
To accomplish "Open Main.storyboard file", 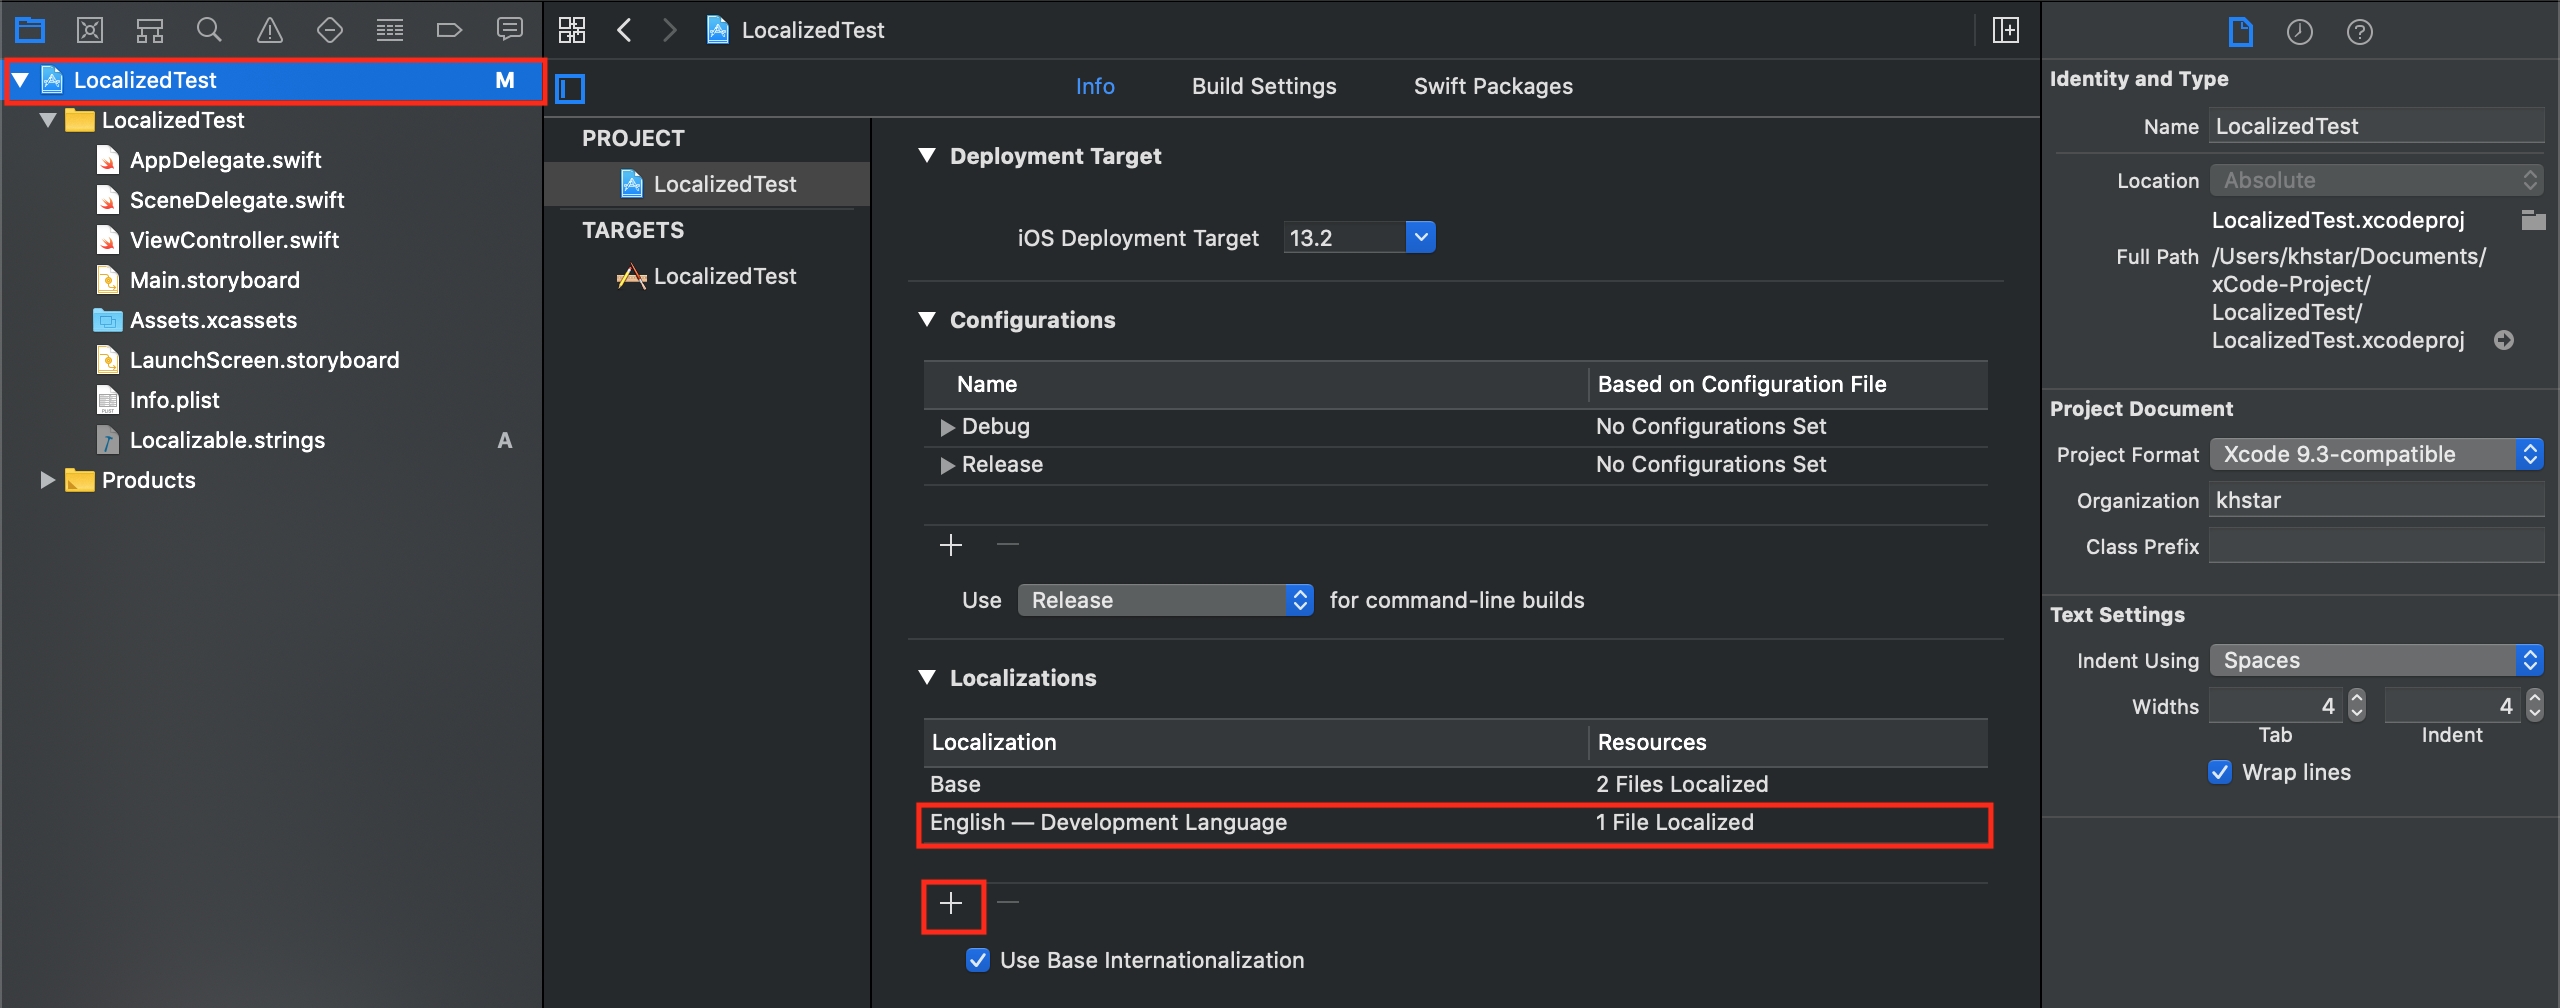I will click(215, 280).
